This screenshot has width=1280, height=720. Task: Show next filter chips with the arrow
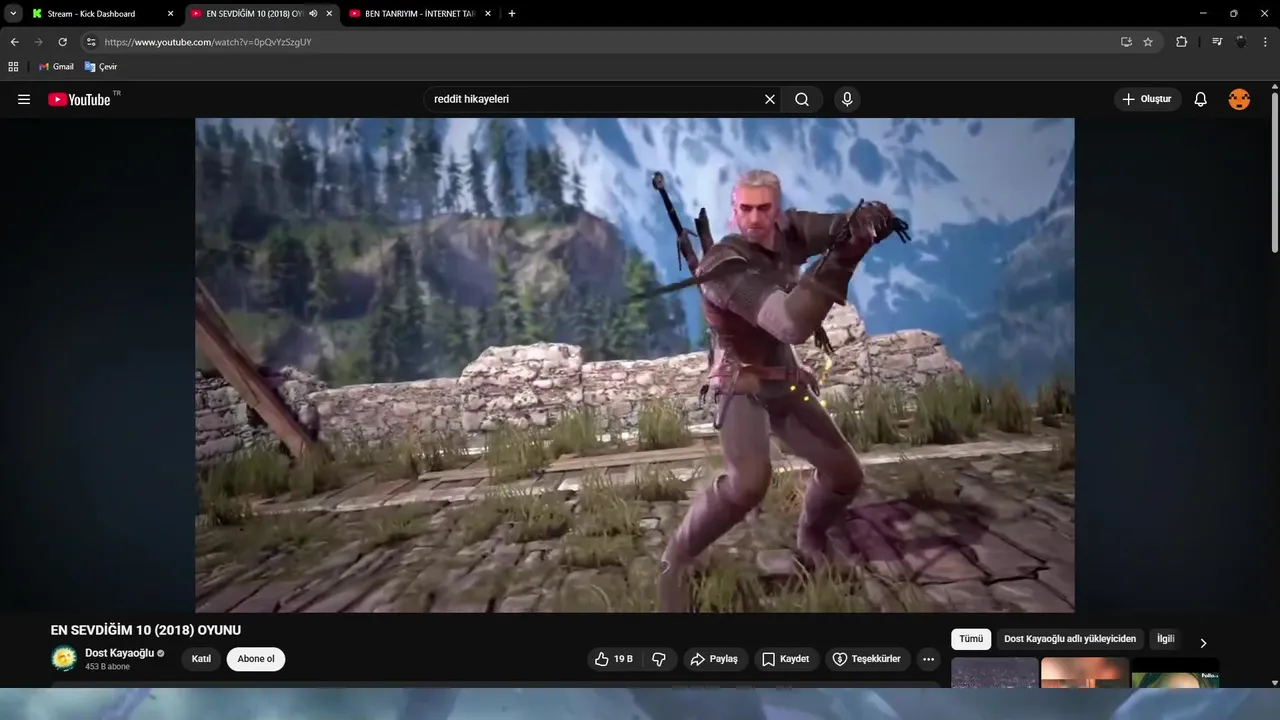(1203, 643)
